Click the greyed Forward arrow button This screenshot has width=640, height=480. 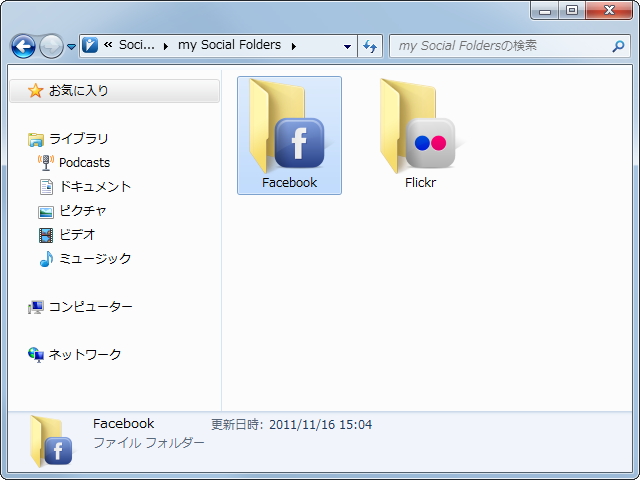pos(51,46)
